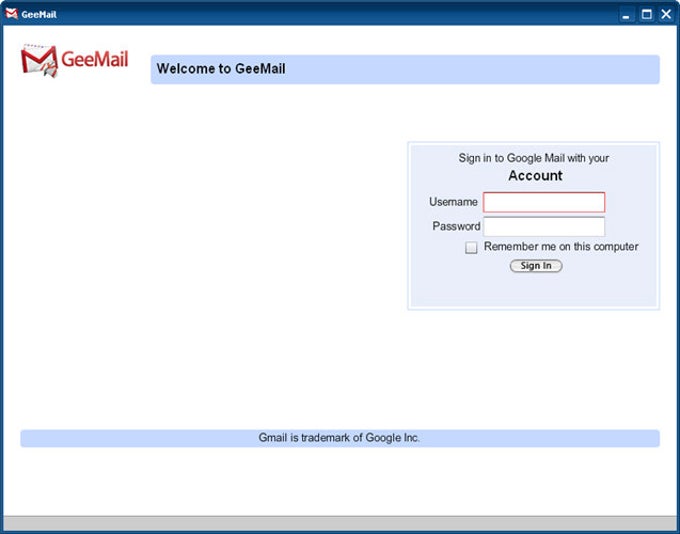Click the 'Gmail is trademark of Google Inc.' text

point(339,438)
